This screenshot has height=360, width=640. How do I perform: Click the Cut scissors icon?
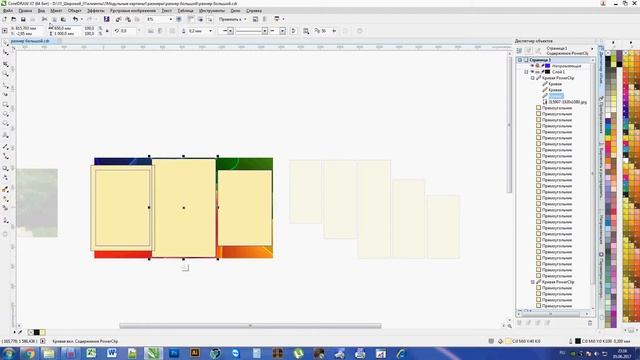pyautogui.click(x=44, y=19)
